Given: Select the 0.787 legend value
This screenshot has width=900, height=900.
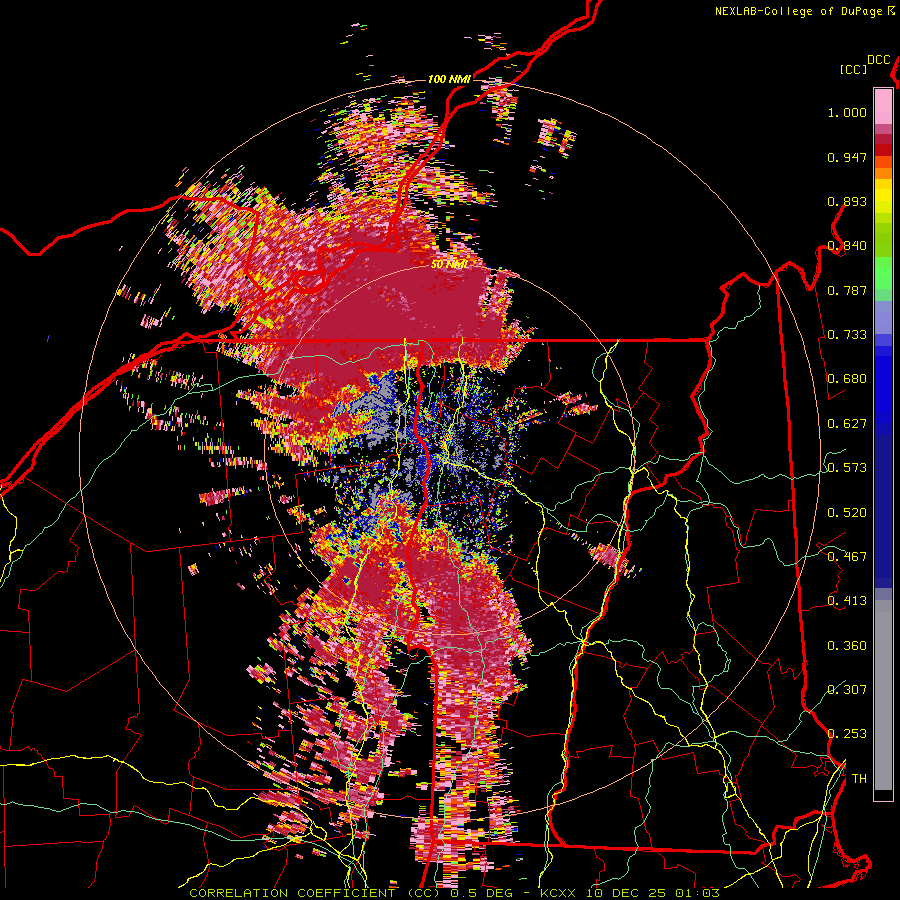Looking at the screenshot, I should pos(847,290).
